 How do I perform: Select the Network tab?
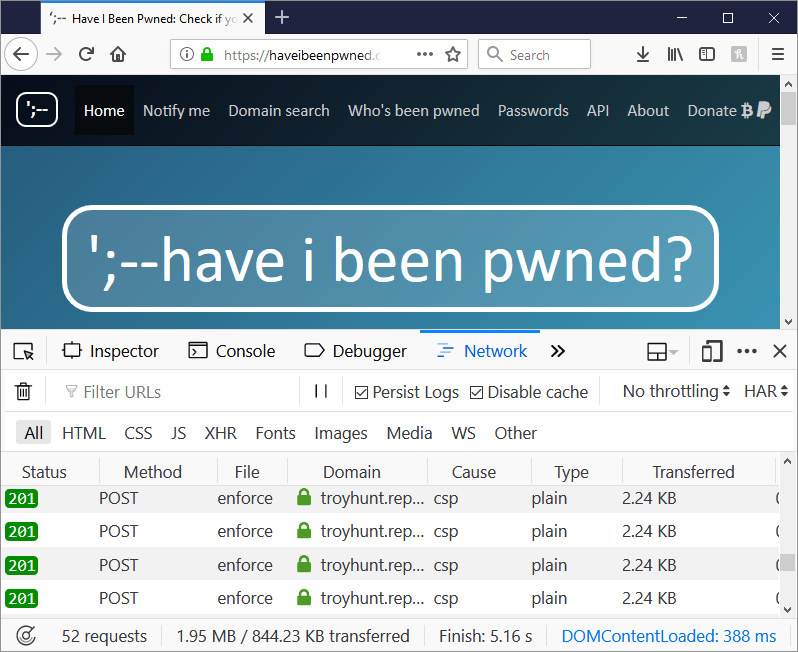tap(482, 351)
